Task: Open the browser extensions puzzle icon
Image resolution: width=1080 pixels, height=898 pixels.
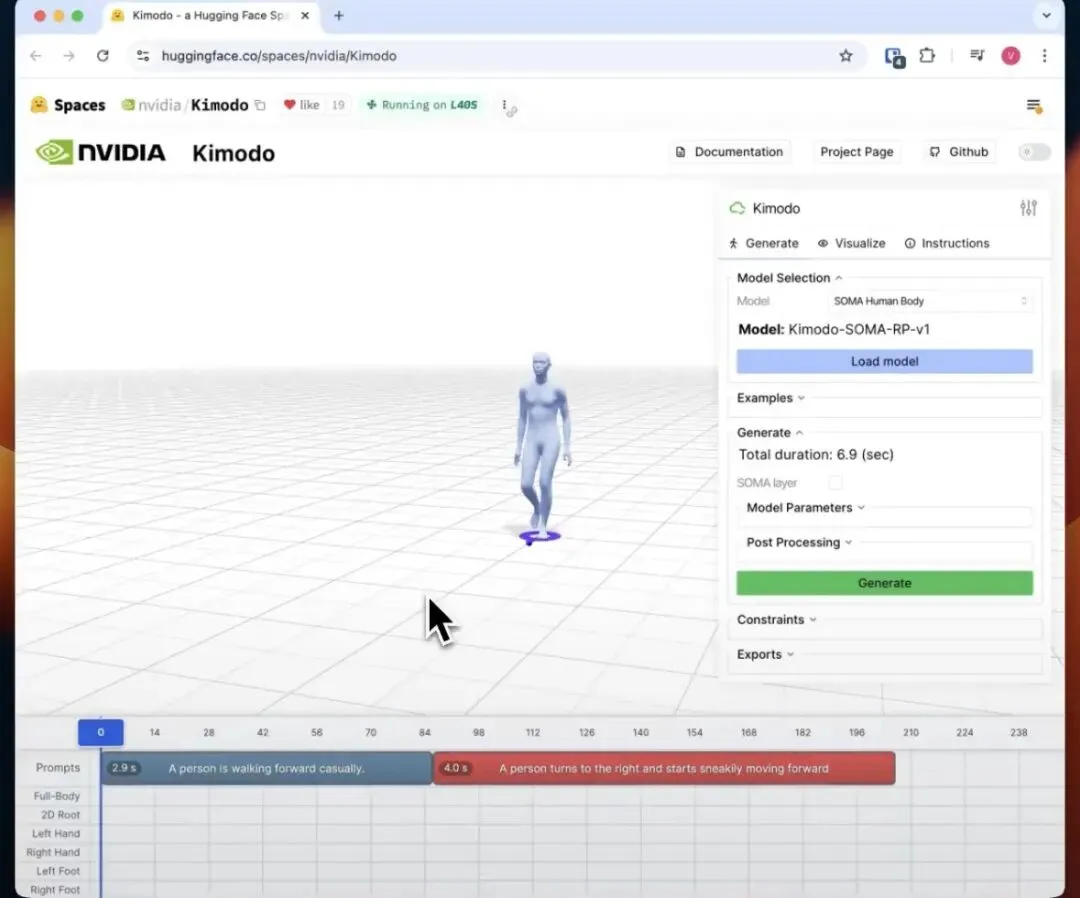Action: (x=927, y=55)
